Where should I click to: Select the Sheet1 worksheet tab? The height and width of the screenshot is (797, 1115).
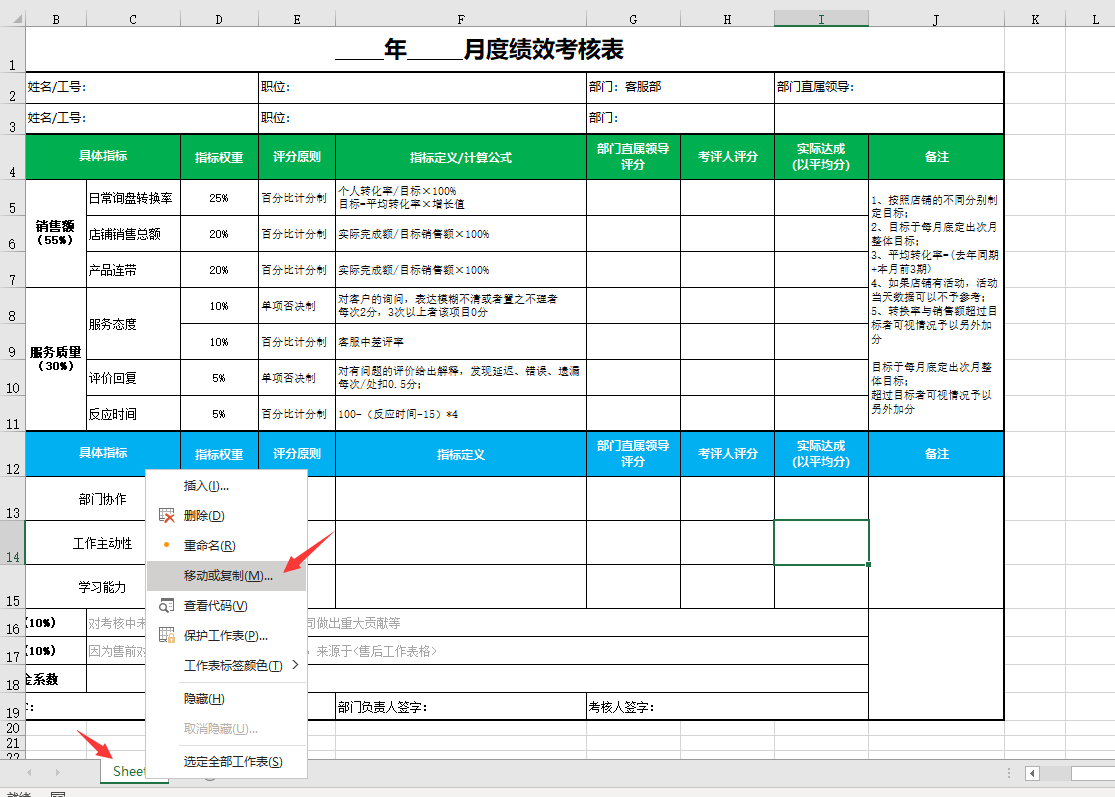pos(128,771)
